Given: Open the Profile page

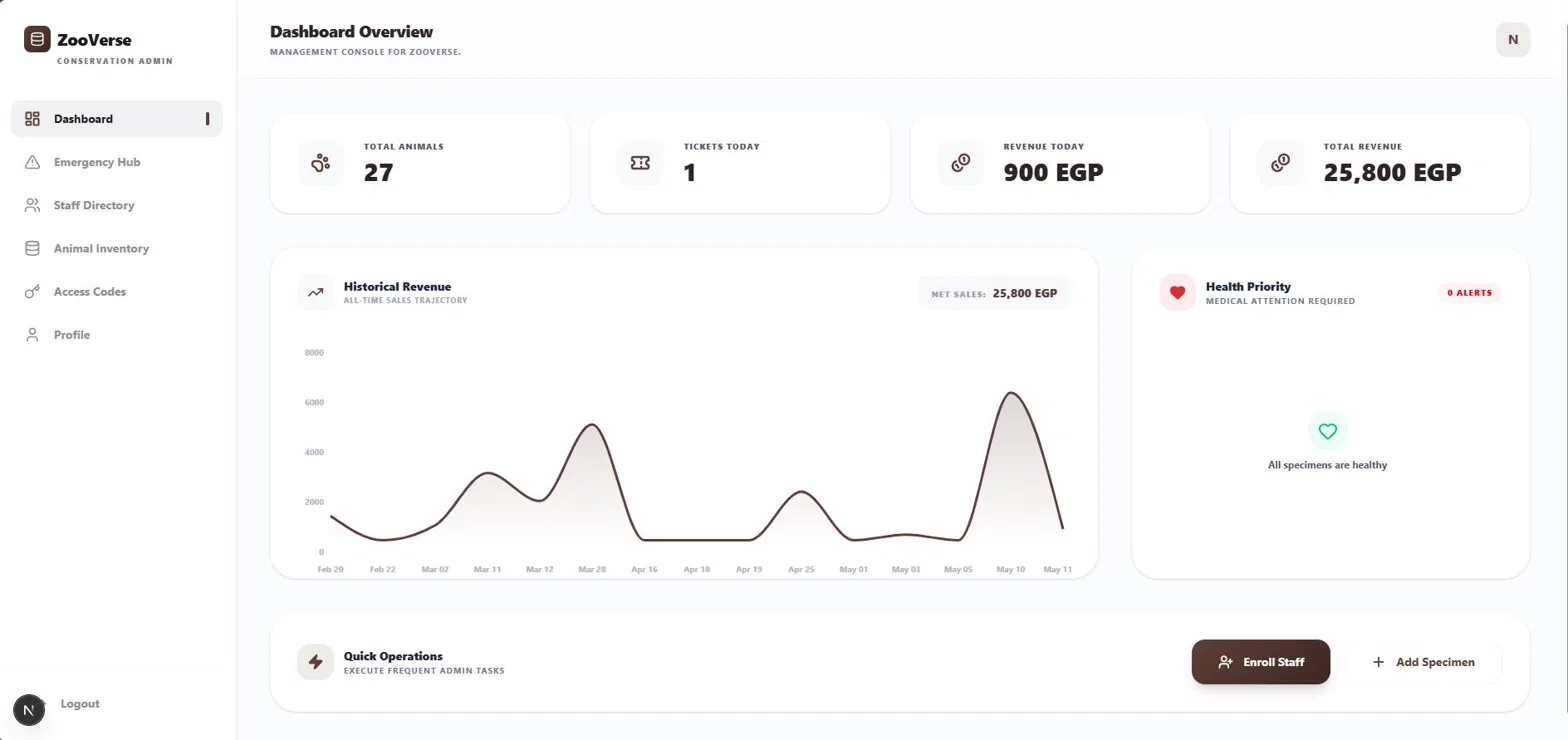Looking at the screenshot, I should 117,335.
